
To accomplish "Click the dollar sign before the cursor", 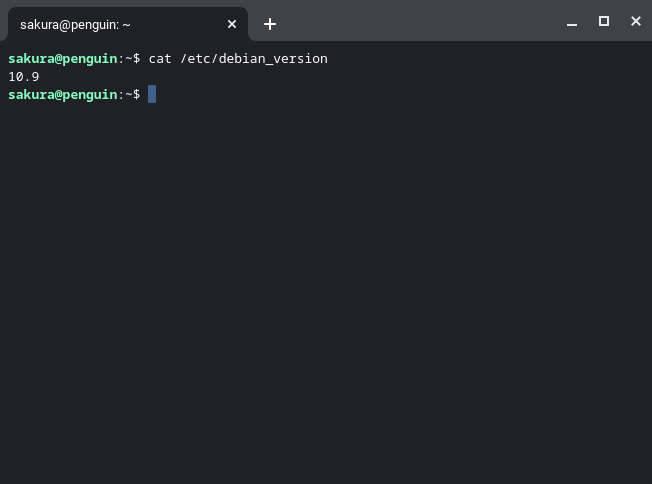I will (137, 94).
